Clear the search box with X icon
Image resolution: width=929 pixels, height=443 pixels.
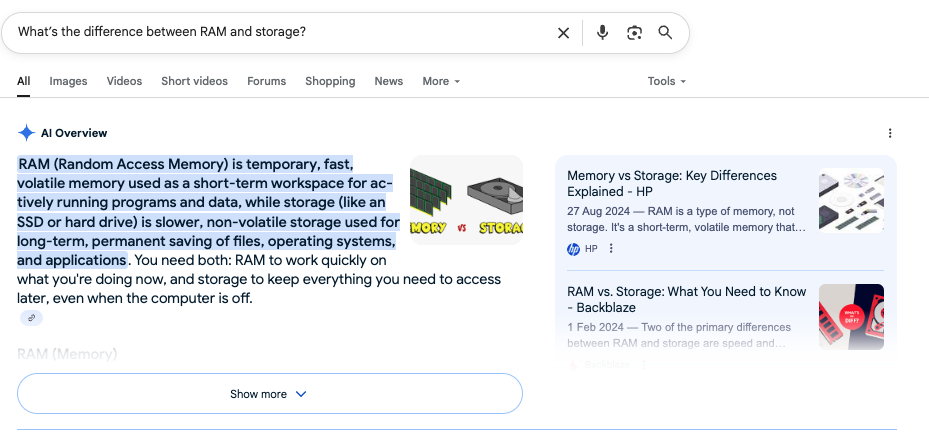pos(563,33)
